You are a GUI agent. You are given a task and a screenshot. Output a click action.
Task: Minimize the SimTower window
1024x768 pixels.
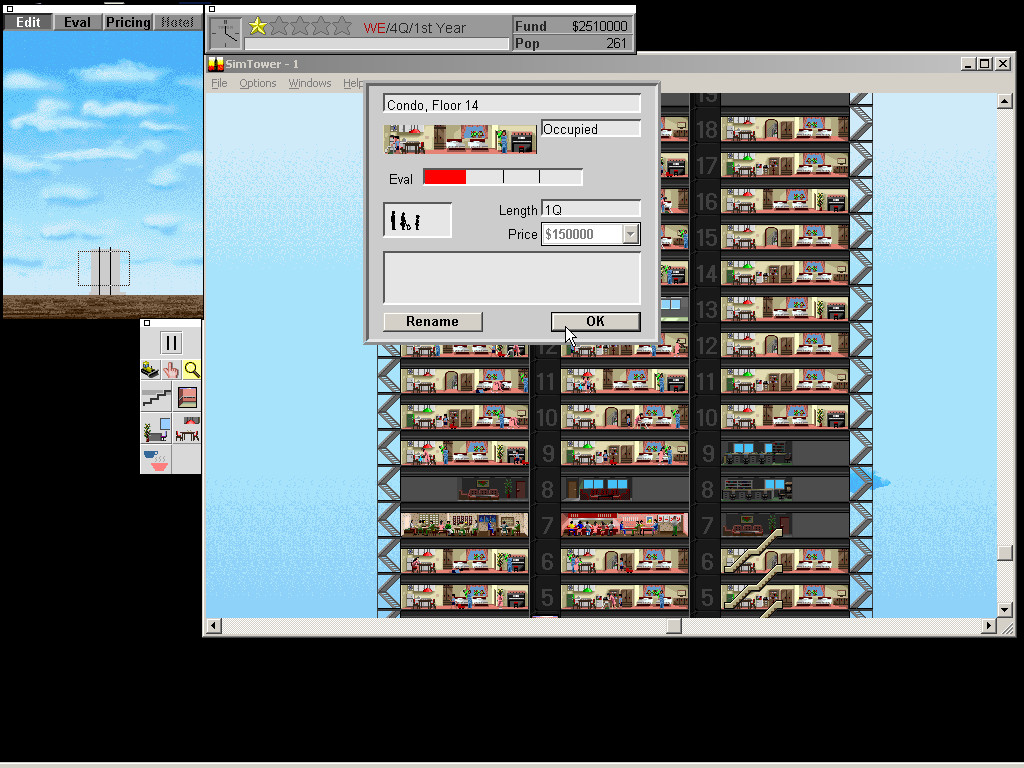click(969, 63)
